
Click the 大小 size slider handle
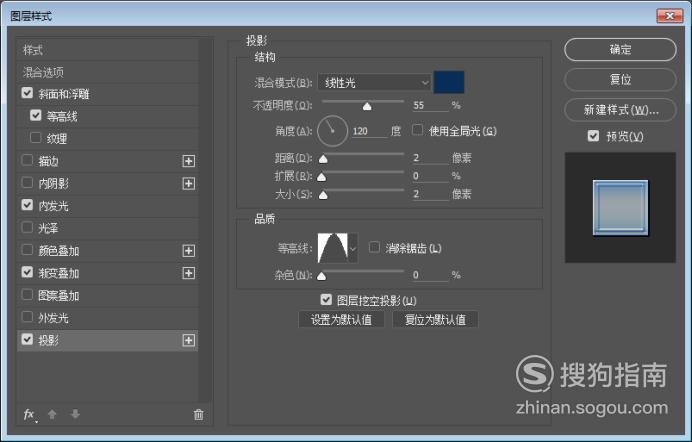(x=323, y=195)
